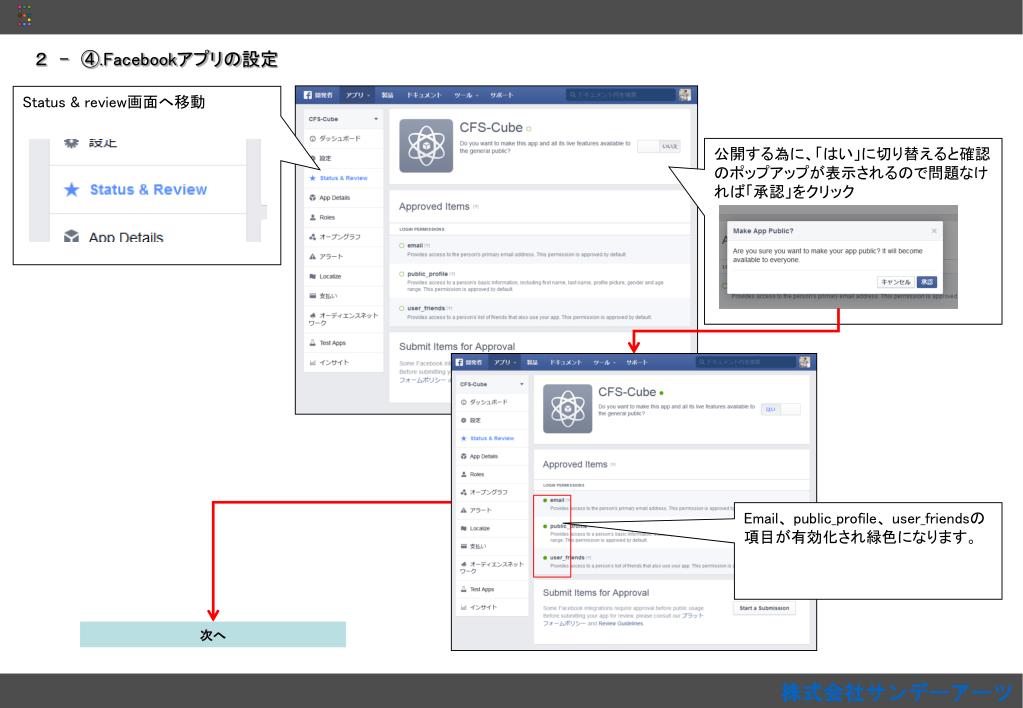Open オーディエンスネットワーク in upper screenshot sidebar
Image resolution: width=1023 pixels, height=708 pixels.
coord(343,319)
